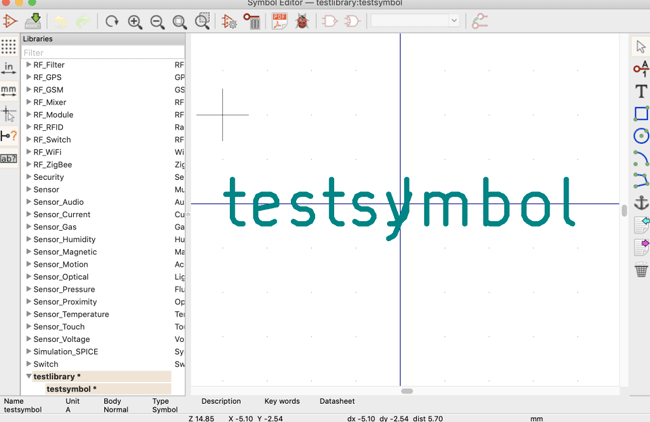The image size is (650, 422).
Task: Expand the Sensor_Audio library
Action: pos(29,202)
